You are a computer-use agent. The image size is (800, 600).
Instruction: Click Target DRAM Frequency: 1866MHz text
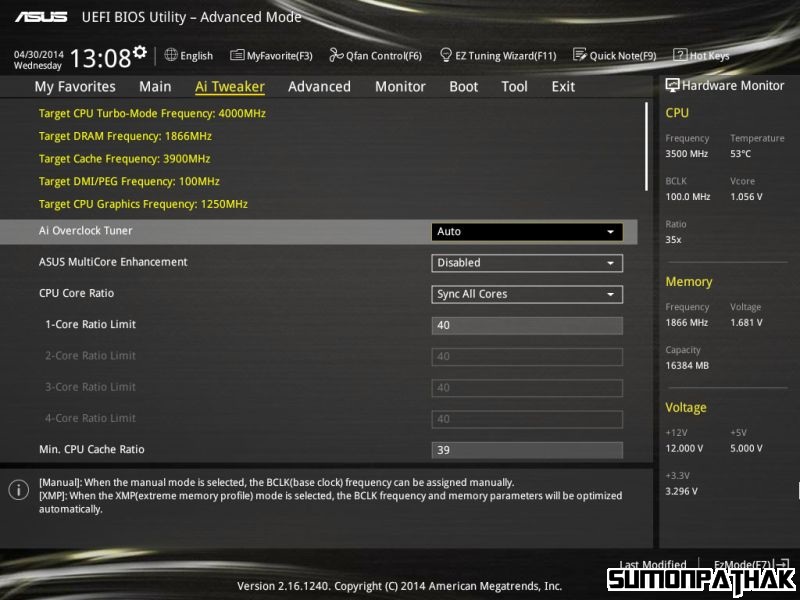click(x=125, y=136)
